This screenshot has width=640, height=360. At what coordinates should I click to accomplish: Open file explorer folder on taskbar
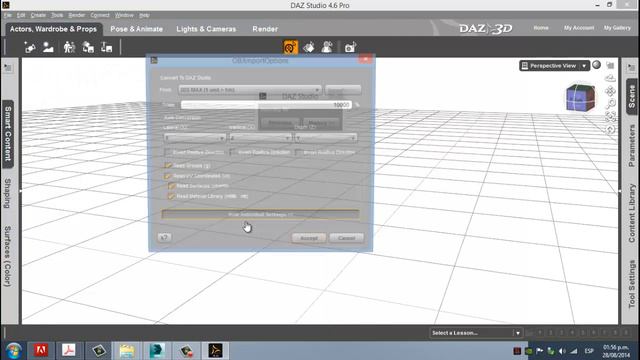tap(127, 350)
